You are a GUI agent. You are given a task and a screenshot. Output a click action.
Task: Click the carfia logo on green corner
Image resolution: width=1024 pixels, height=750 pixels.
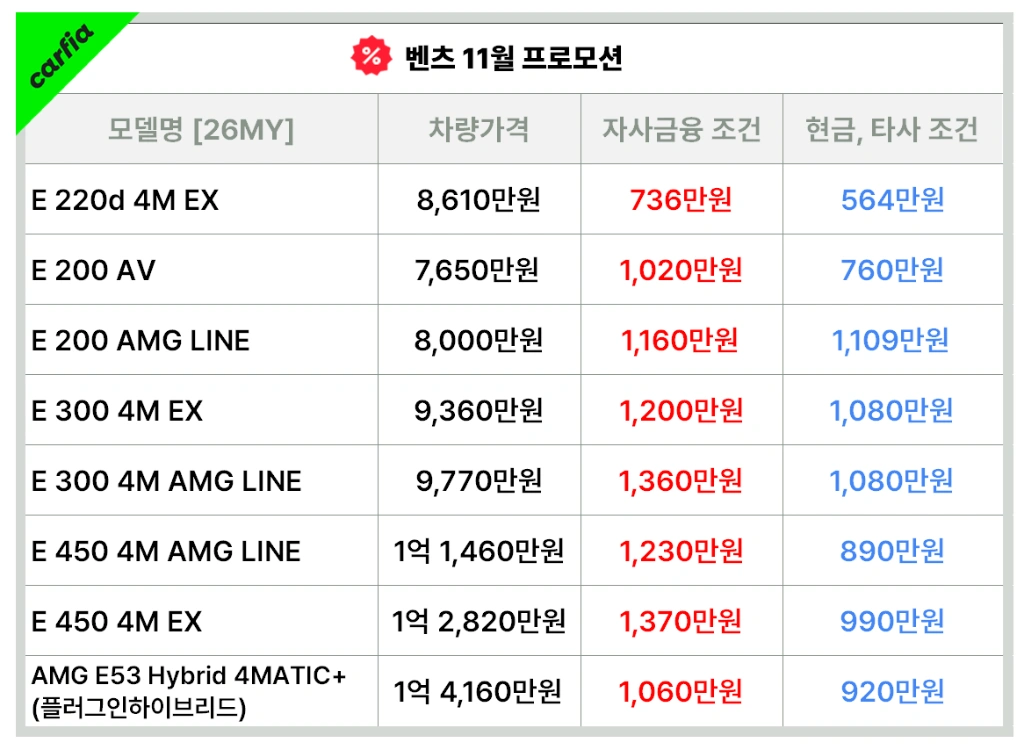tap(61, 55)
